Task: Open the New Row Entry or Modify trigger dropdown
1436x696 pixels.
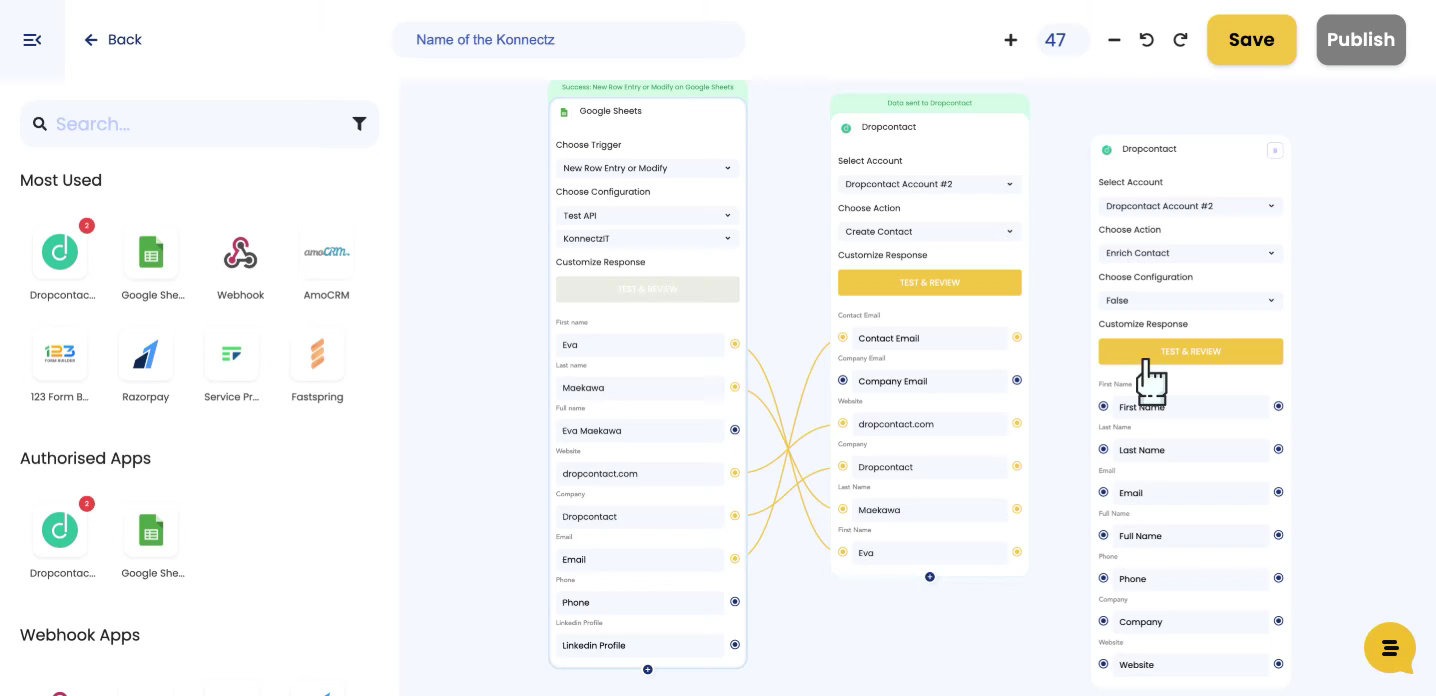Action: (x=648, y=168)
